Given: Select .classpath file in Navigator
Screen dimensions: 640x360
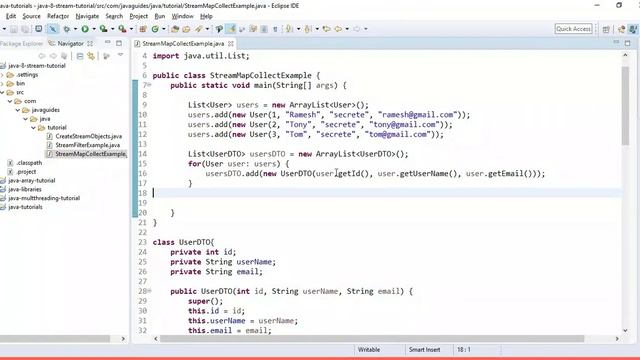Looking at the screenshot, I should (29, 163).
